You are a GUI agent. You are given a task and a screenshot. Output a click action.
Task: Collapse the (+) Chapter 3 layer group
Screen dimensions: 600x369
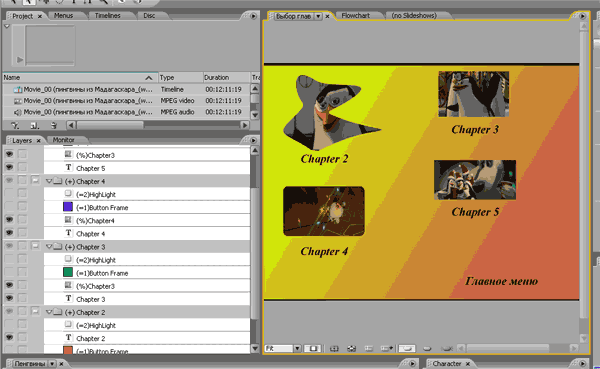[49, 247]
